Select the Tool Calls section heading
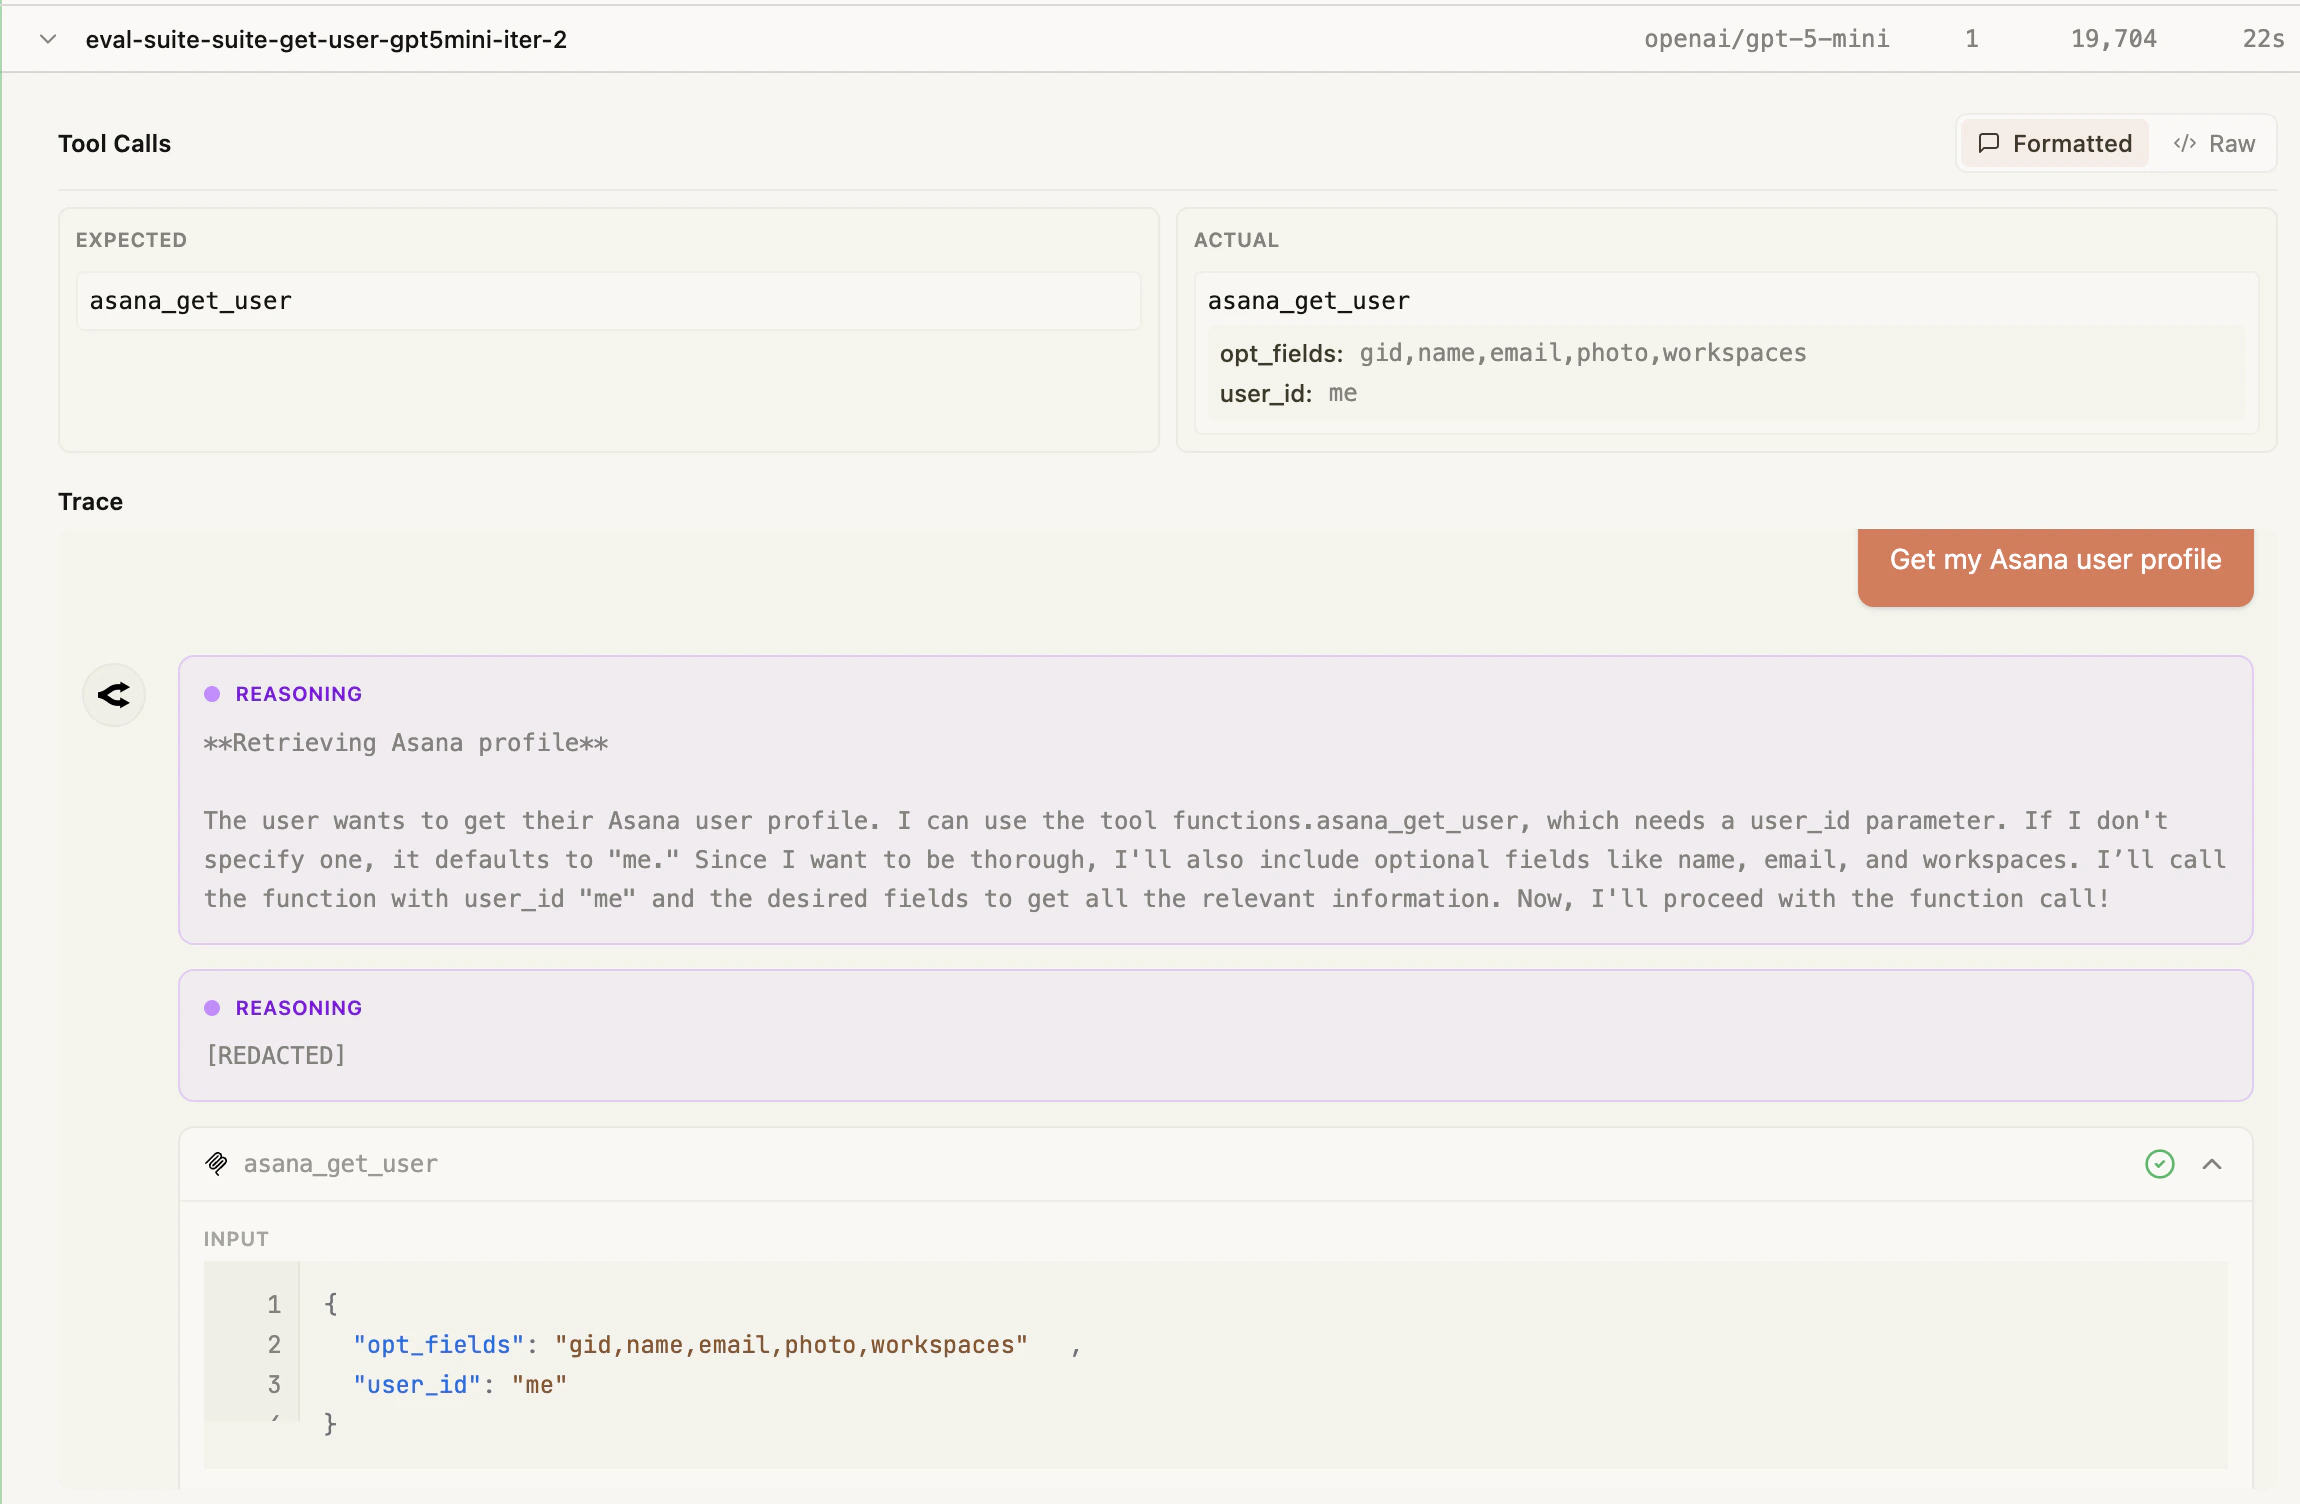 pos(114,143)
